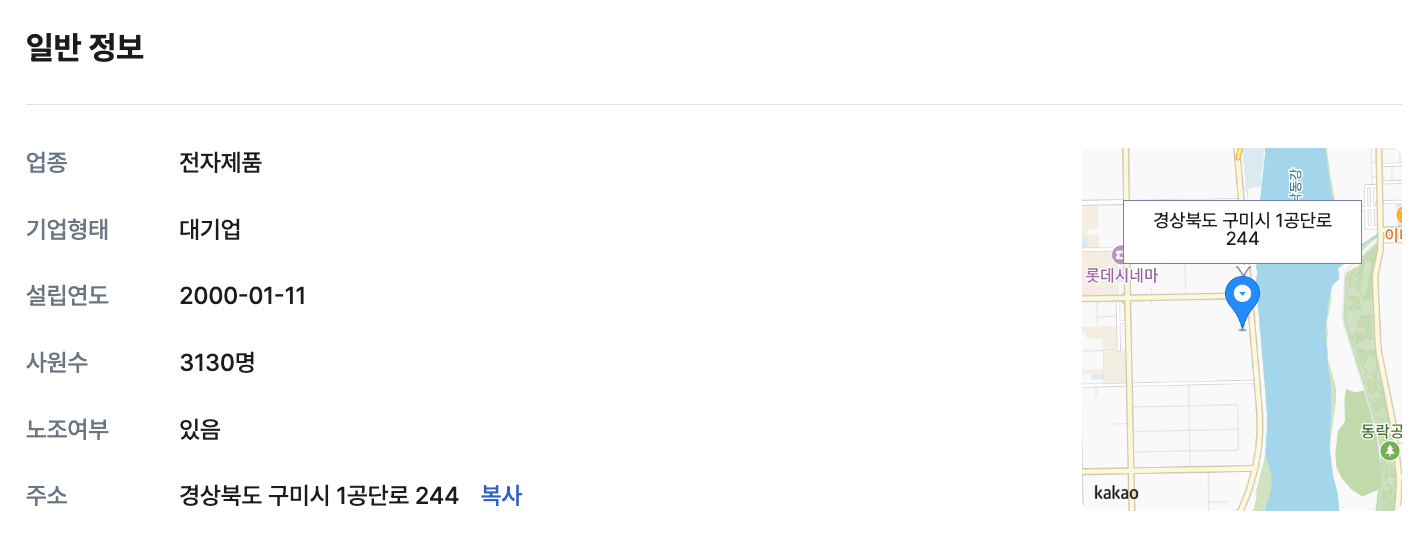
Task: Copy the address using the 복사 link
Action: coord(501,495)
